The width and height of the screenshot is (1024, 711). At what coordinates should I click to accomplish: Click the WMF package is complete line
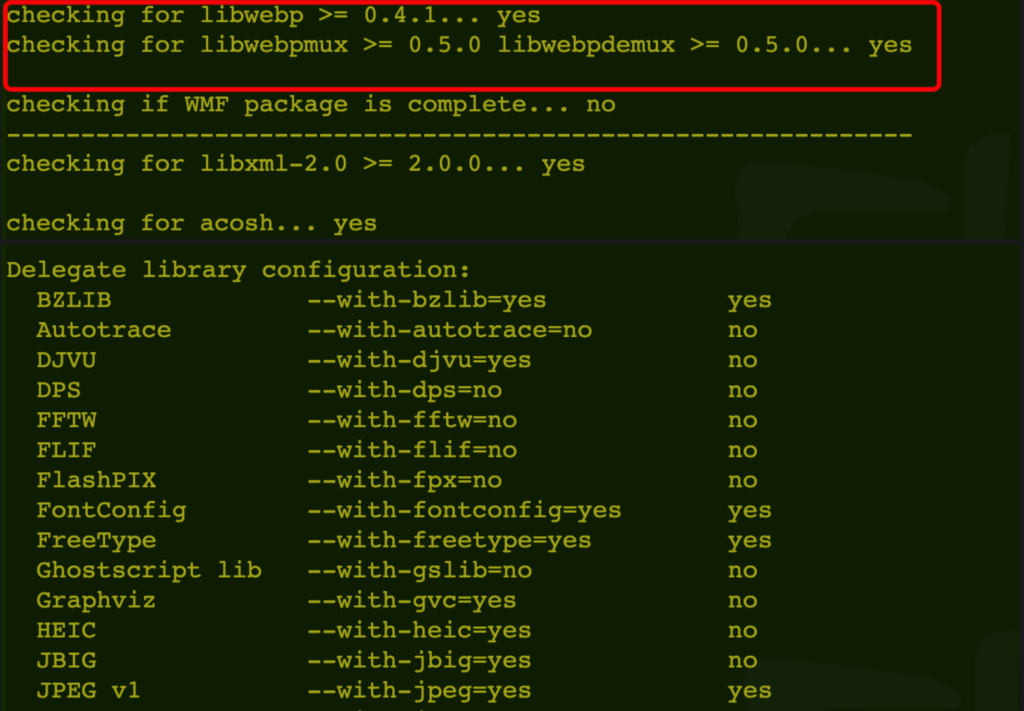point(310,105)
